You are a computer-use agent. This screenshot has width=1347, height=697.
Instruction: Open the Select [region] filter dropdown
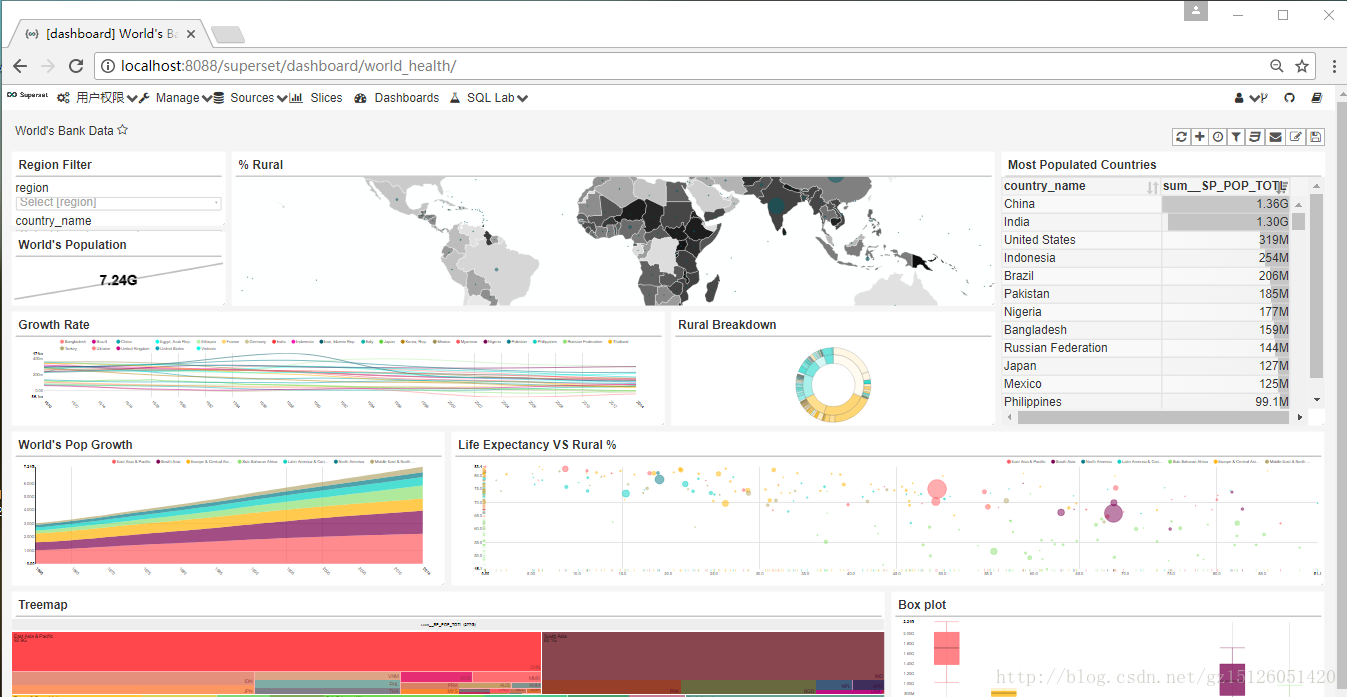tap(118, 203)
